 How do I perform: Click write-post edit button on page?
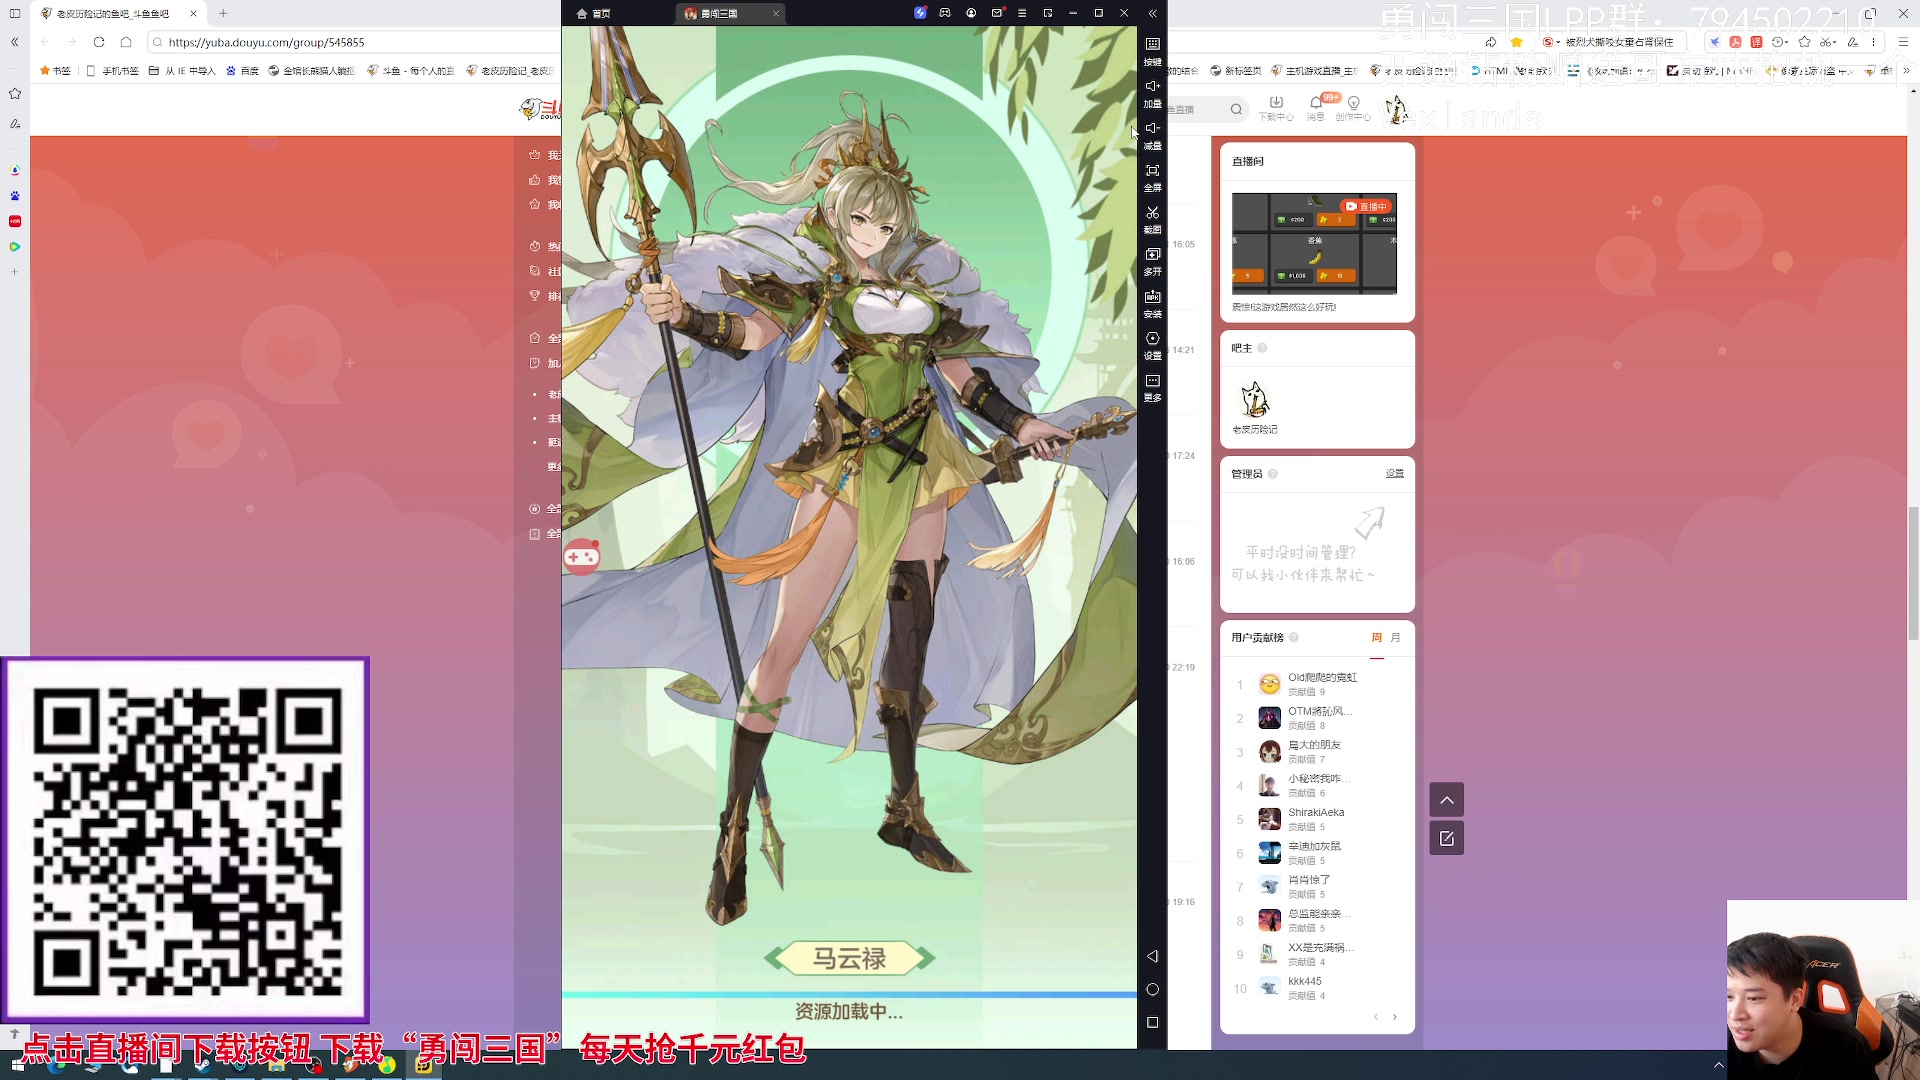pos(1447,839)
